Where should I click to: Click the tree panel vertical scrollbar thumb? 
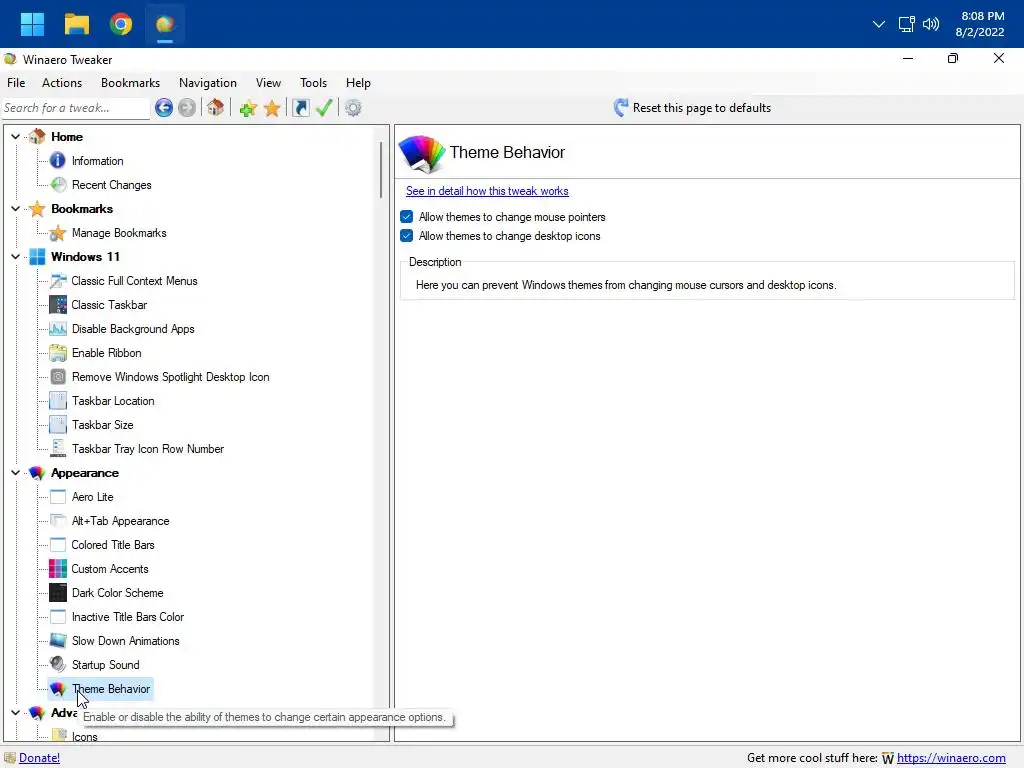pyautogui.click(x=381, y=170)
